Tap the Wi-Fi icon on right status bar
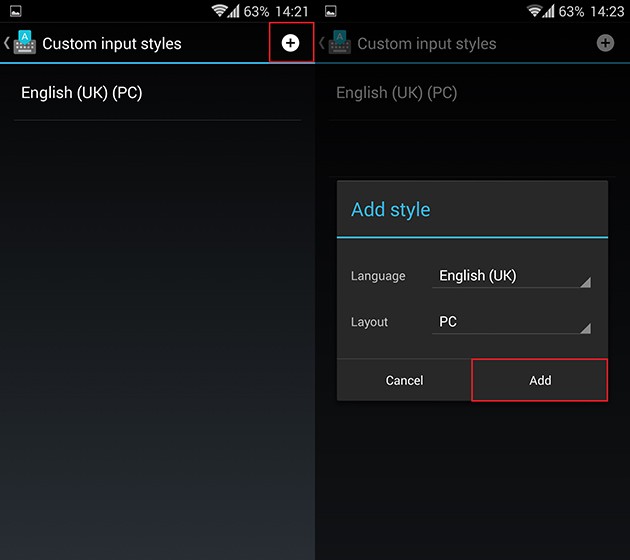Screen dimensions: 630x560 point(534,10)
